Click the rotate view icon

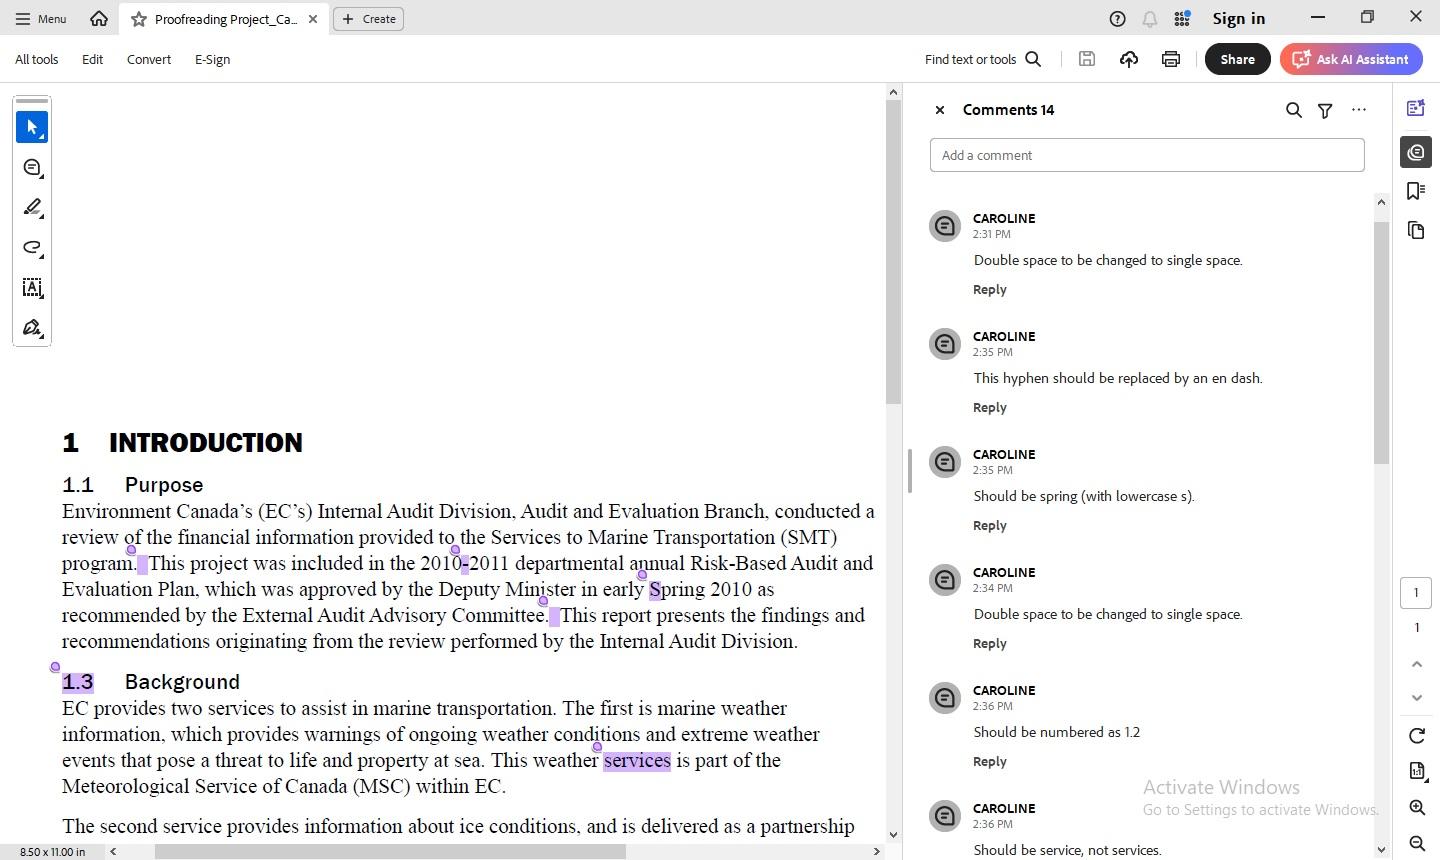coord(1417,736)
